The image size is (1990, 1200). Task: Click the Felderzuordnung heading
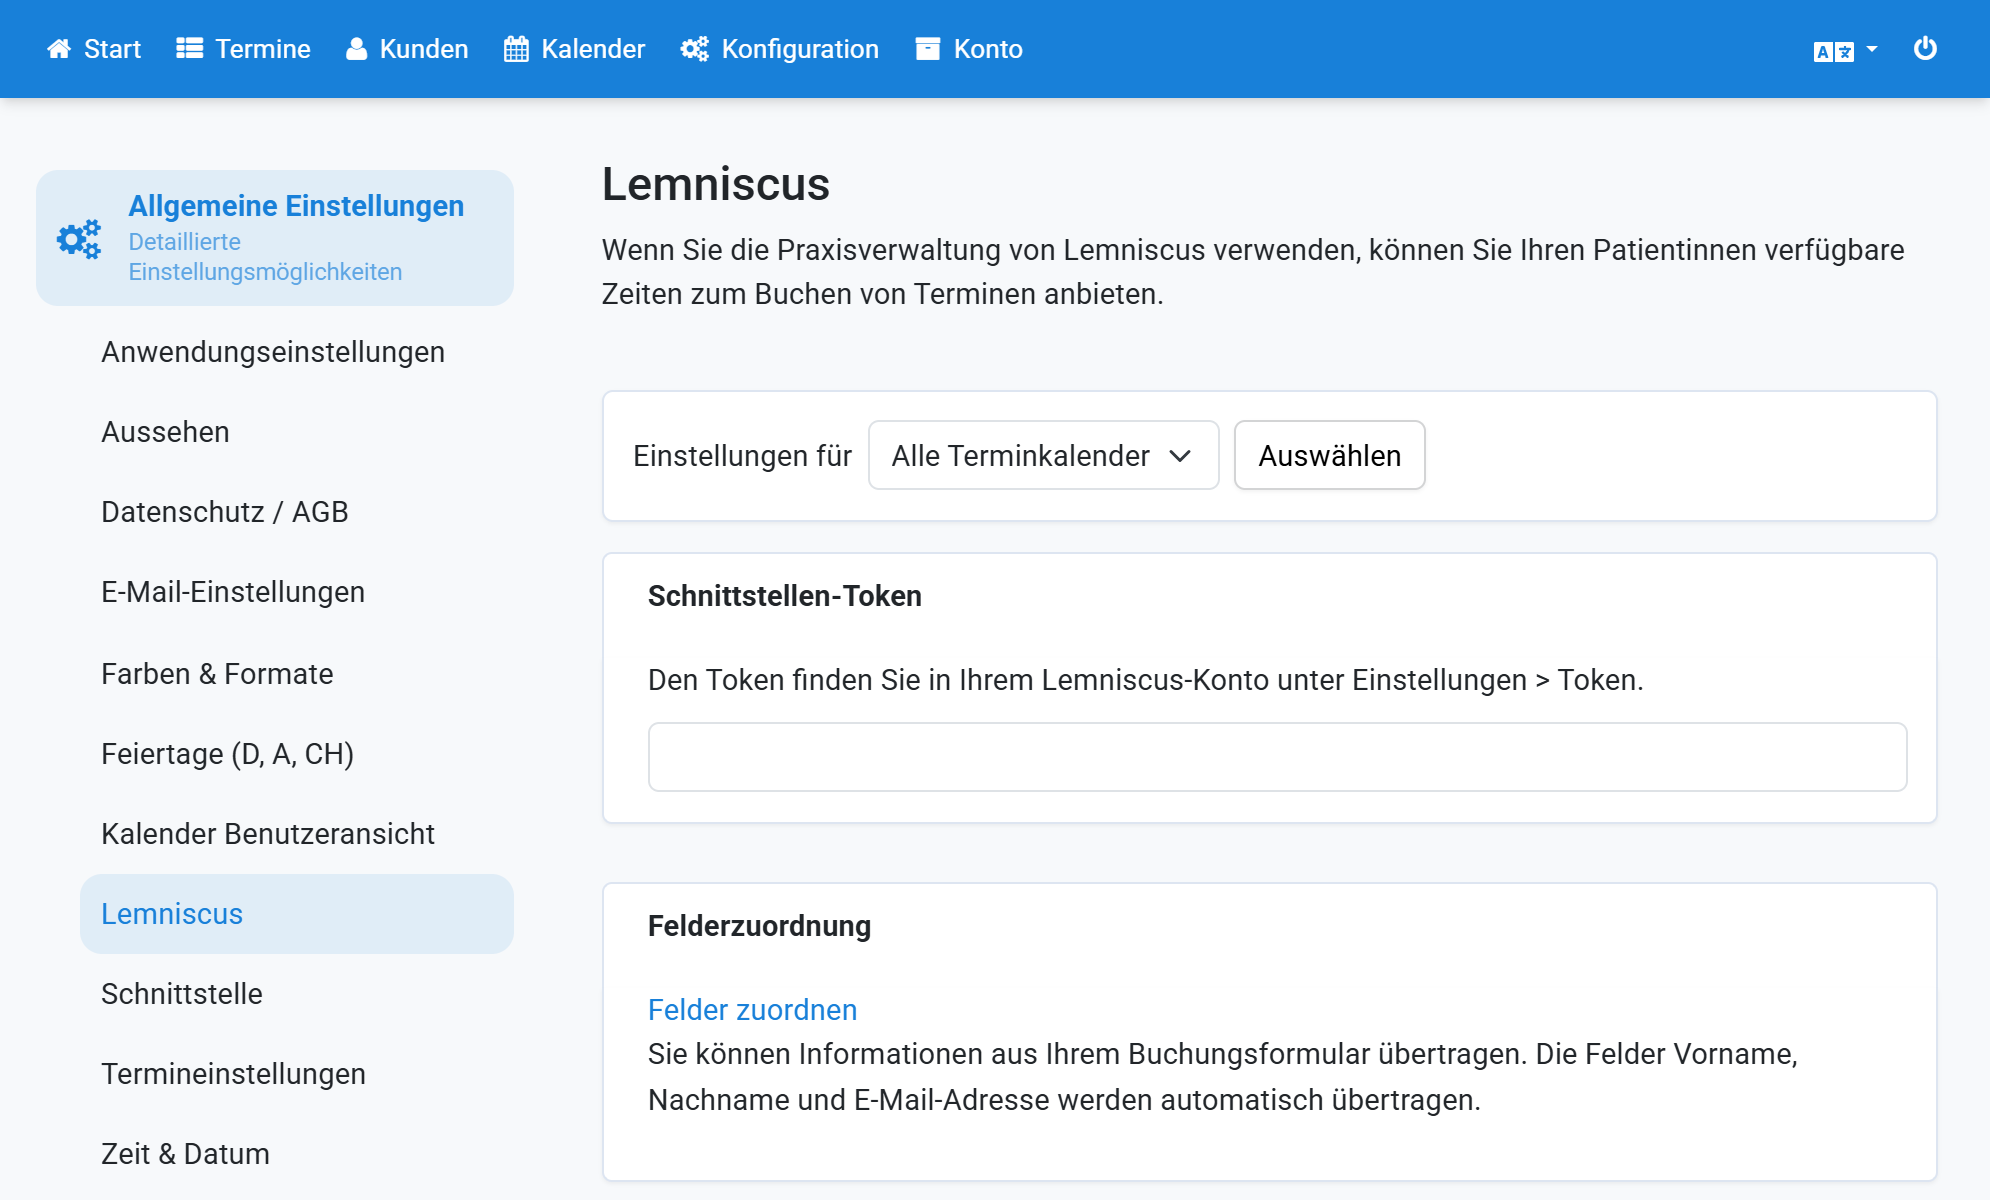pyautogui.click(x=760, y=926)
